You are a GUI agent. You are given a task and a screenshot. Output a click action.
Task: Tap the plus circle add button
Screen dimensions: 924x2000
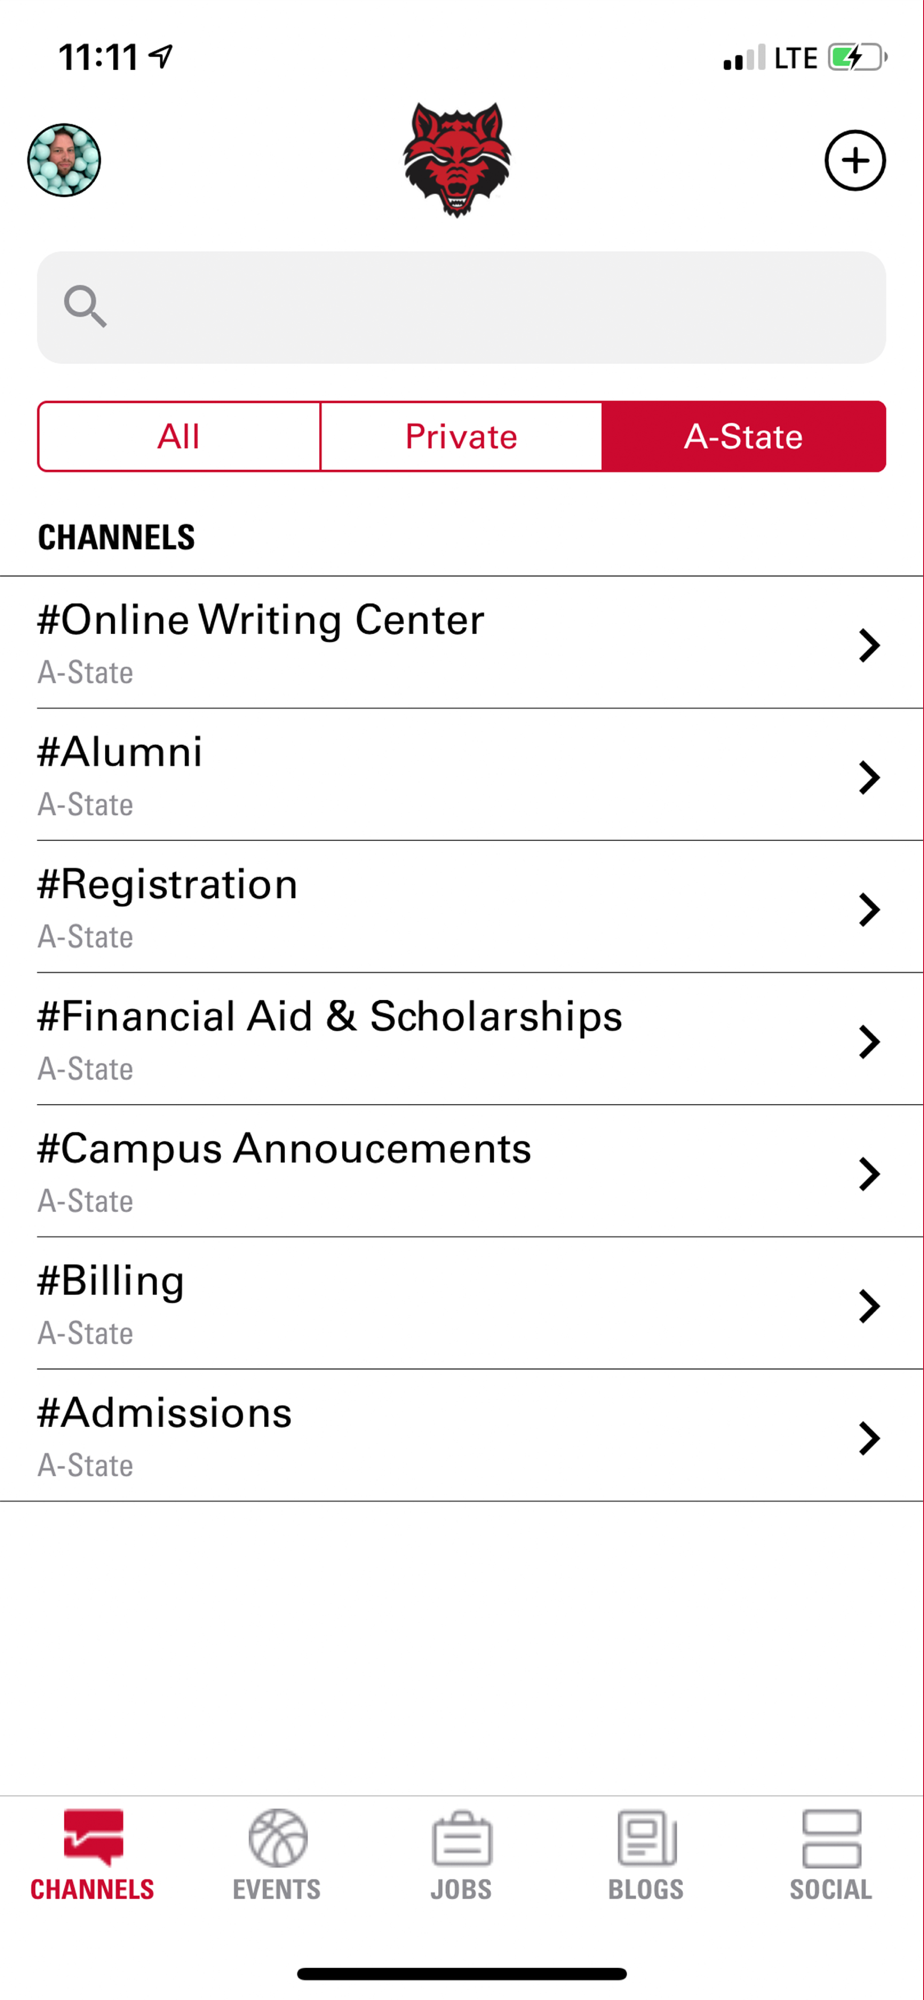pyautogui.click(x=855, y=160)
